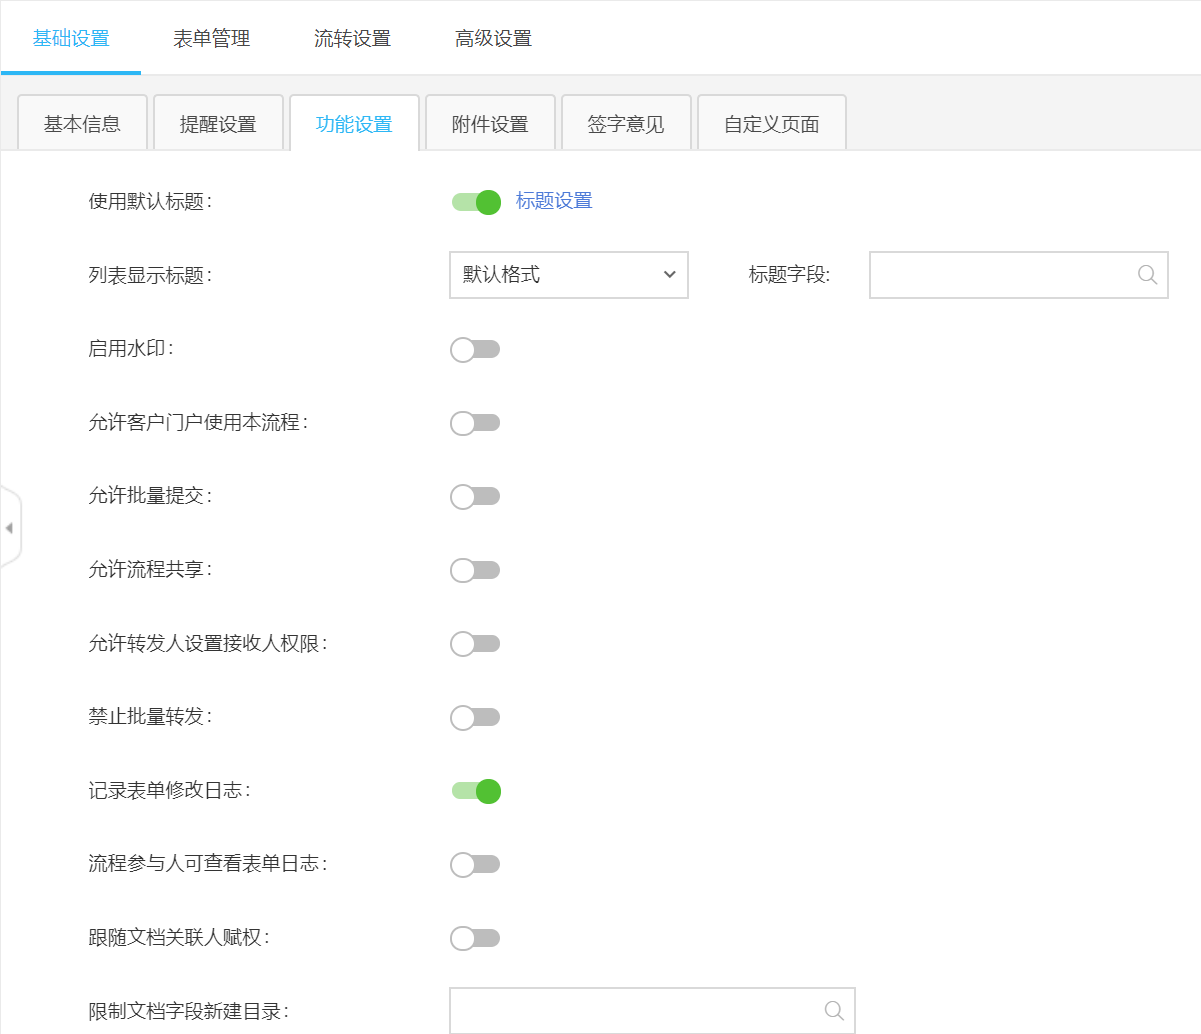This screenshot has width=1201, height=1034.
Task: Turn on 允许批量提交 switch
Action: pyautogui.click(x=475, y=496)
